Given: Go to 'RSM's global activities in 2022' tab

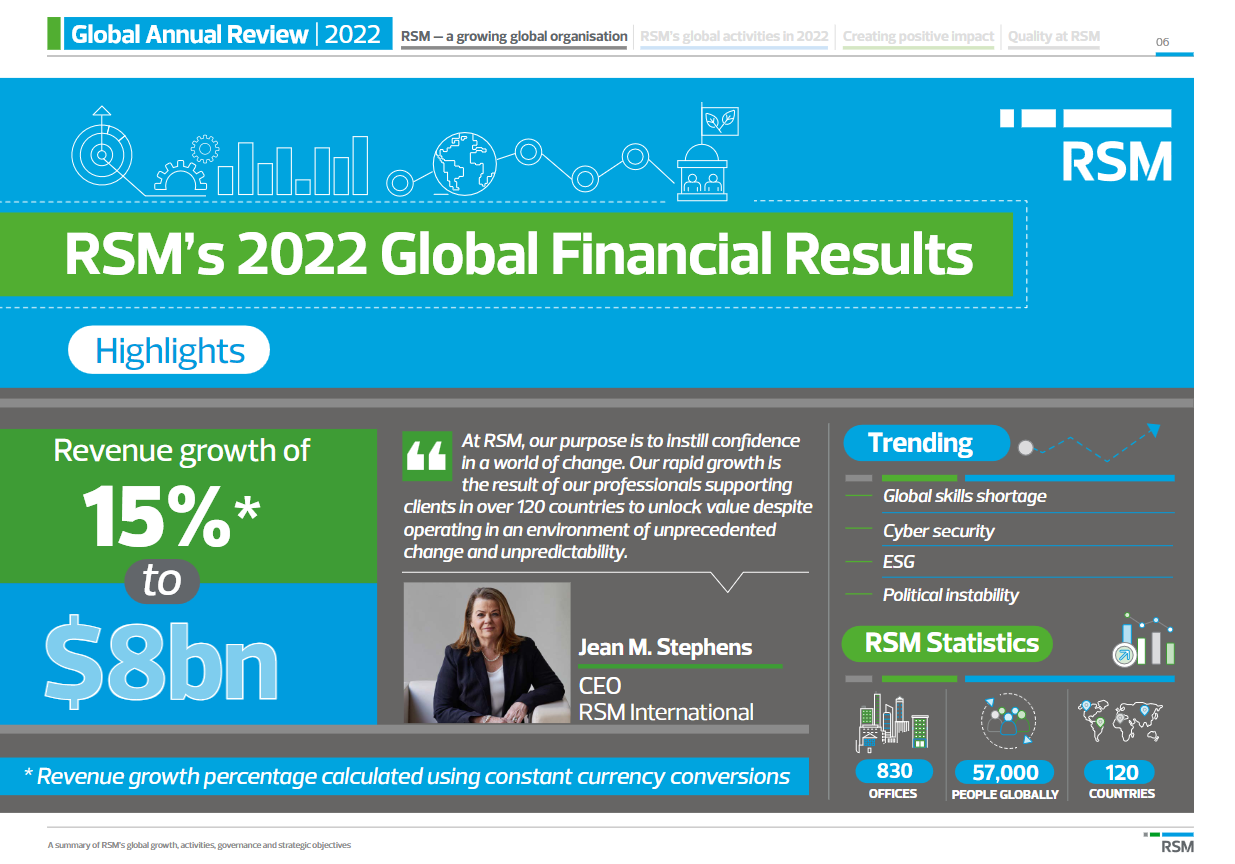Looking at the screenshot, I should pos(734,36).
